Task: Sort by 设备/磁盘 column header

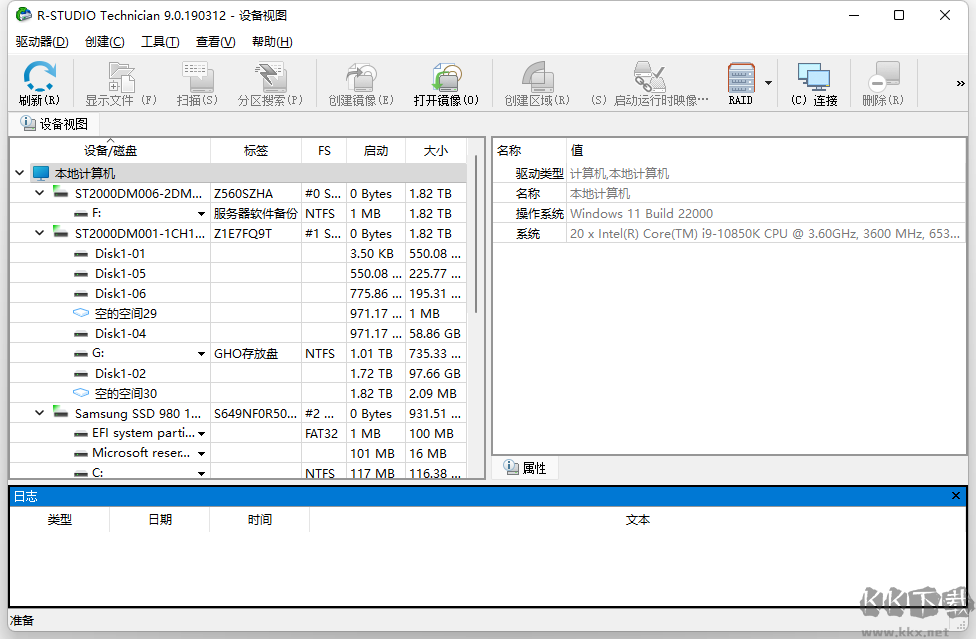Action: [x=111, y=151]
